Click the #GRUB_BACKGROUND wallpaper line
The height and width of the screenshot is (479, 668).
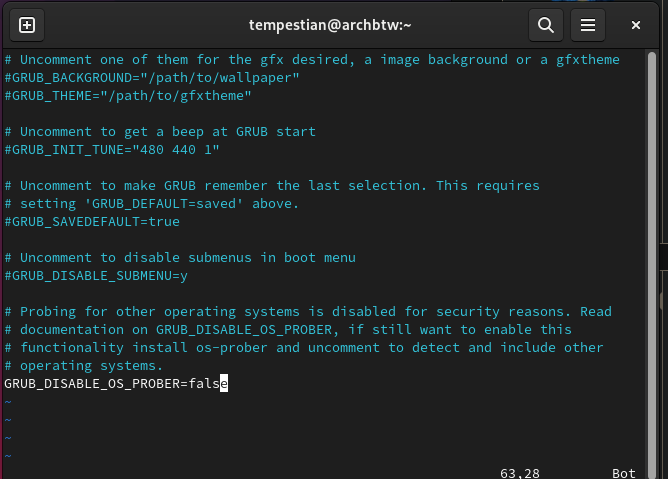[x=152, y=77]
